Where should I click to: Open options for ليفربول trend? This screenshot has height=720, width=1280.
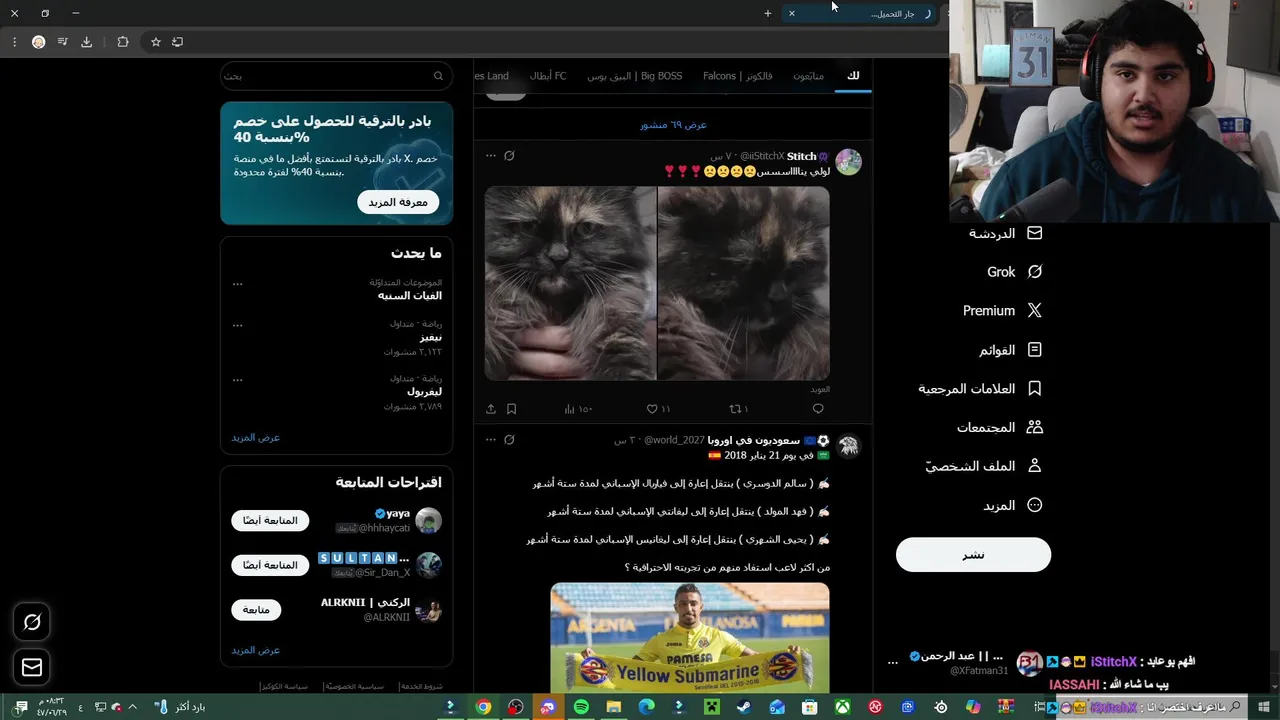238,380
